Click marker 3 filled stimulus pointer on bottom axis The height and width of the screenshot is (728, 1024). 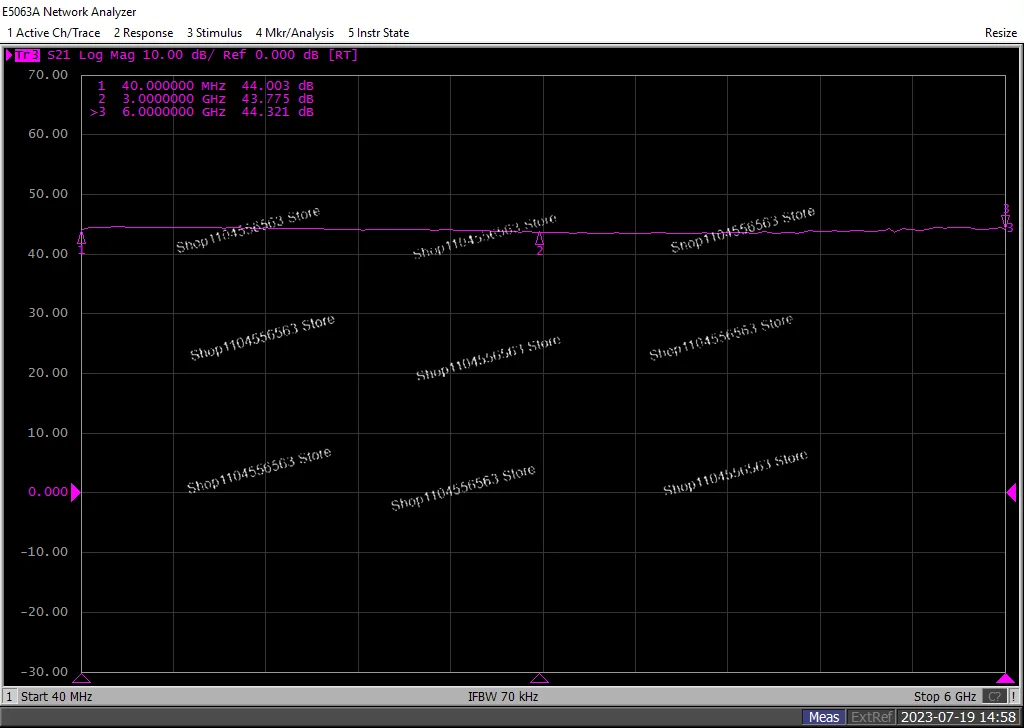coord(1006,678)
